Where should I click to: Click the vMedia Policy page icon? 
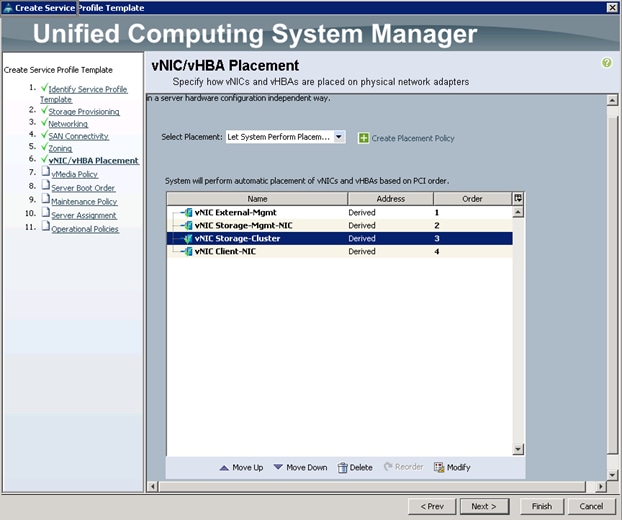coord(46,172)
